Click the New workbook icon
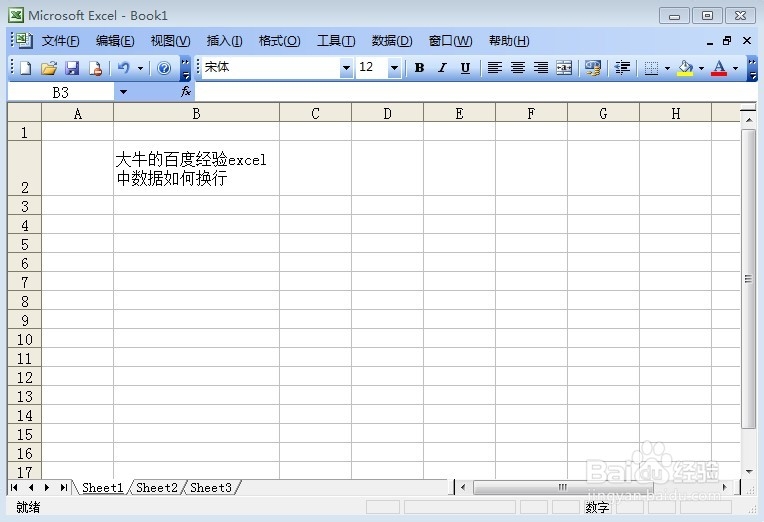The height and width of the screenshot is (522, 764). tap(25, 68)
